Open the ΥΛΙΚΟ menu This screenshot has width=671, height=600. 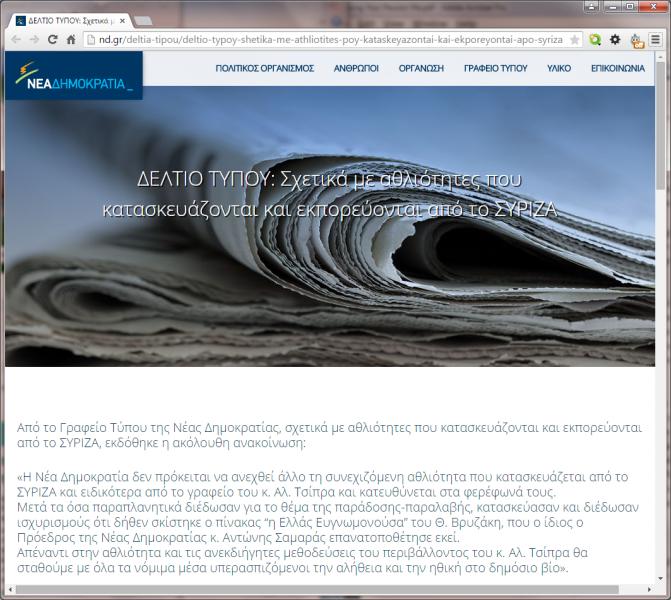click(x=559, y=68)
